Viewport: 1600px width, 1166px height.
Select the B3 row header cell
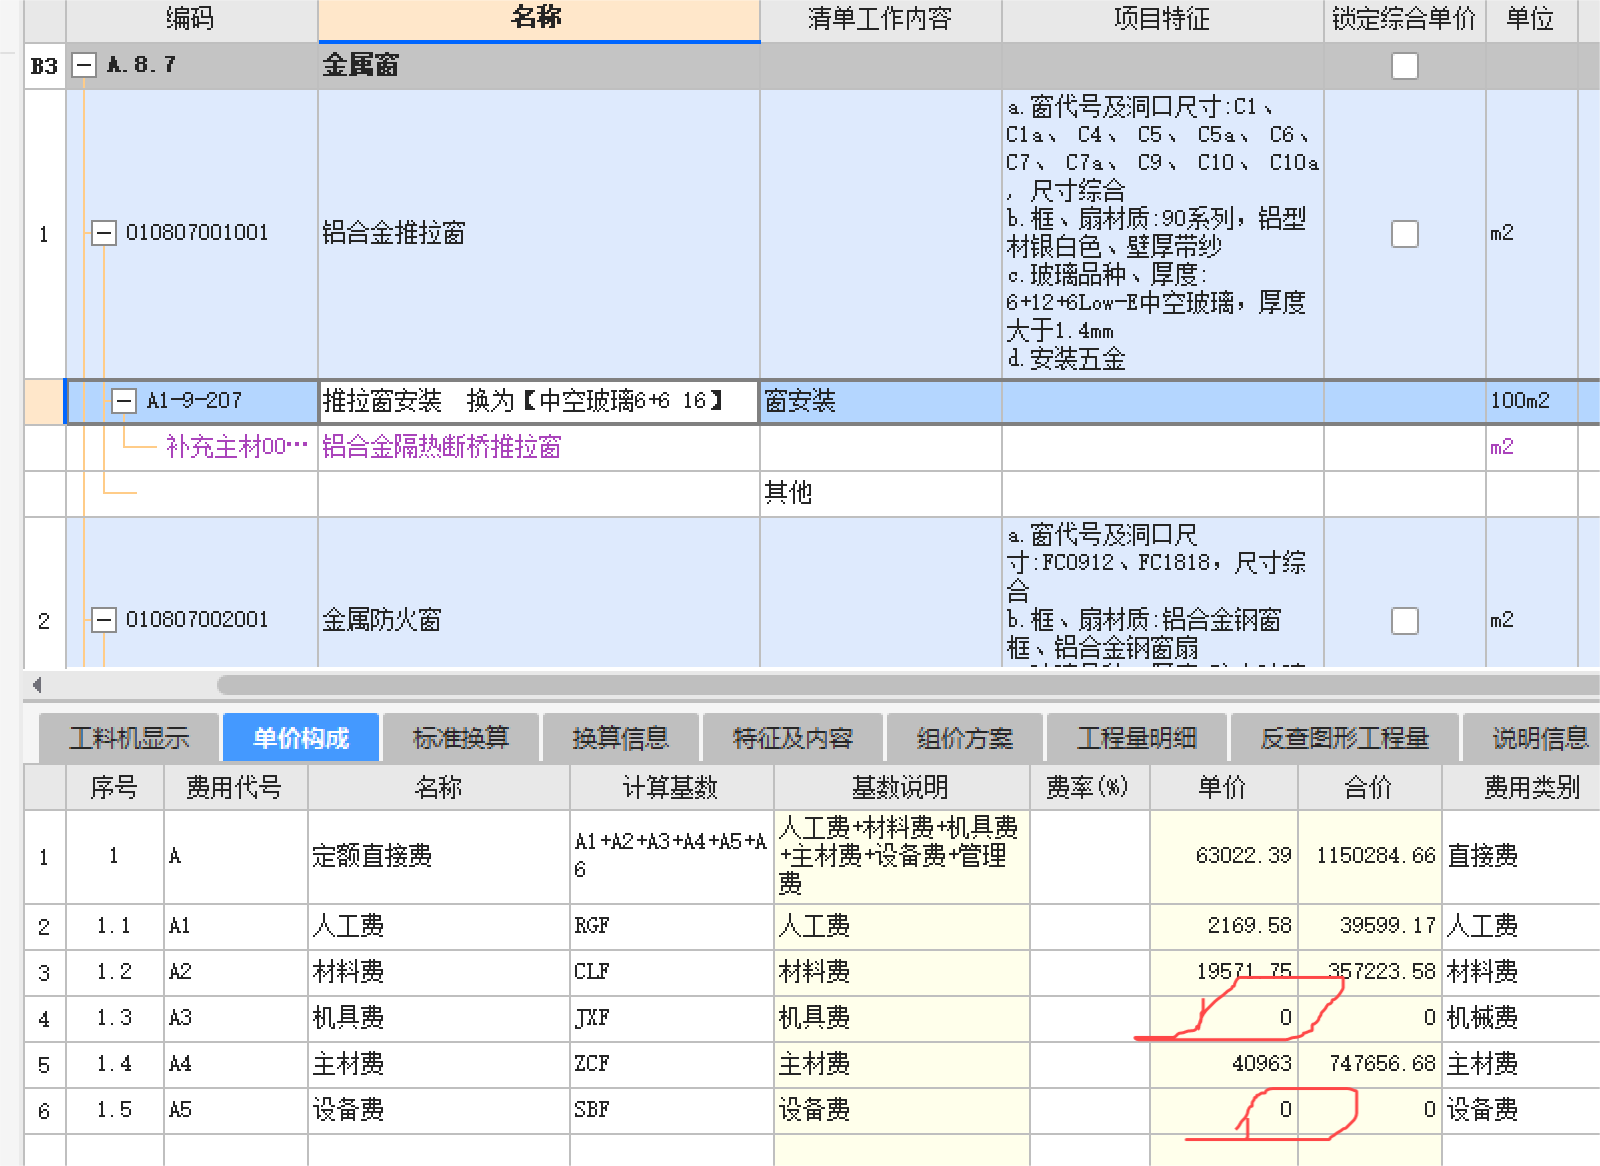coord(44,66)
